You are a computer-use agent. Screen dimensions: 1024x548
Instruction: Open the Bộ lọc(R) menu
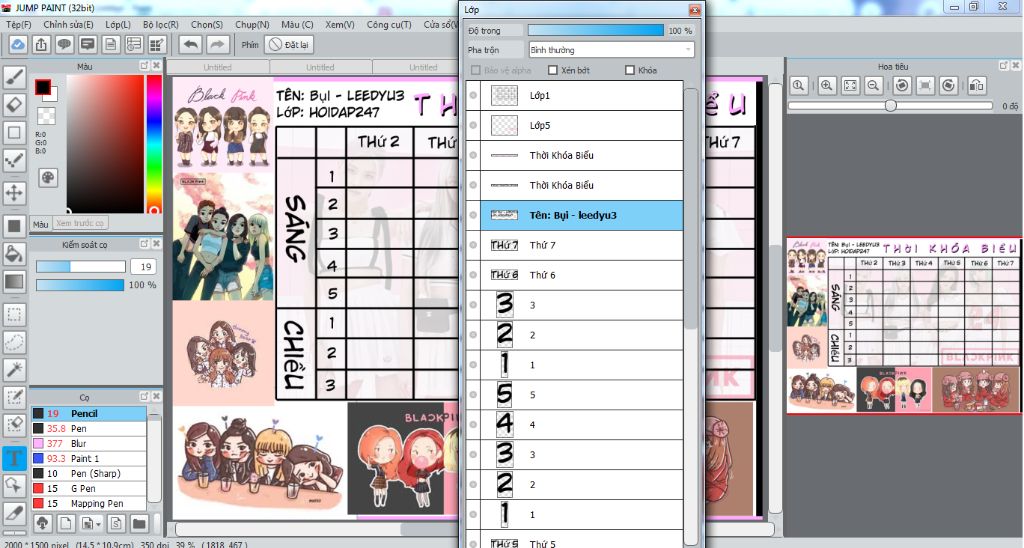[161, 24]
